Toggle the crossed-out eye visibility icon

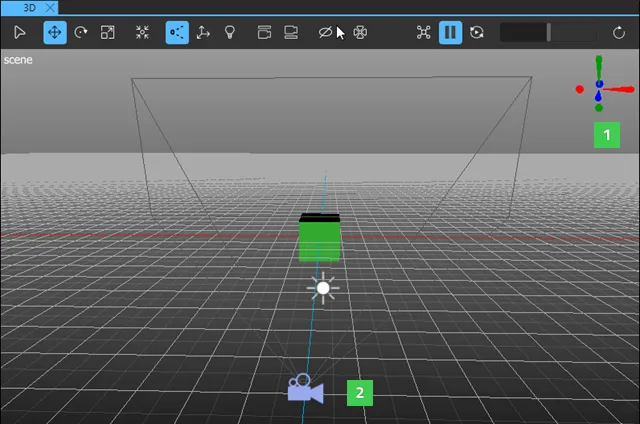[325, 32]
